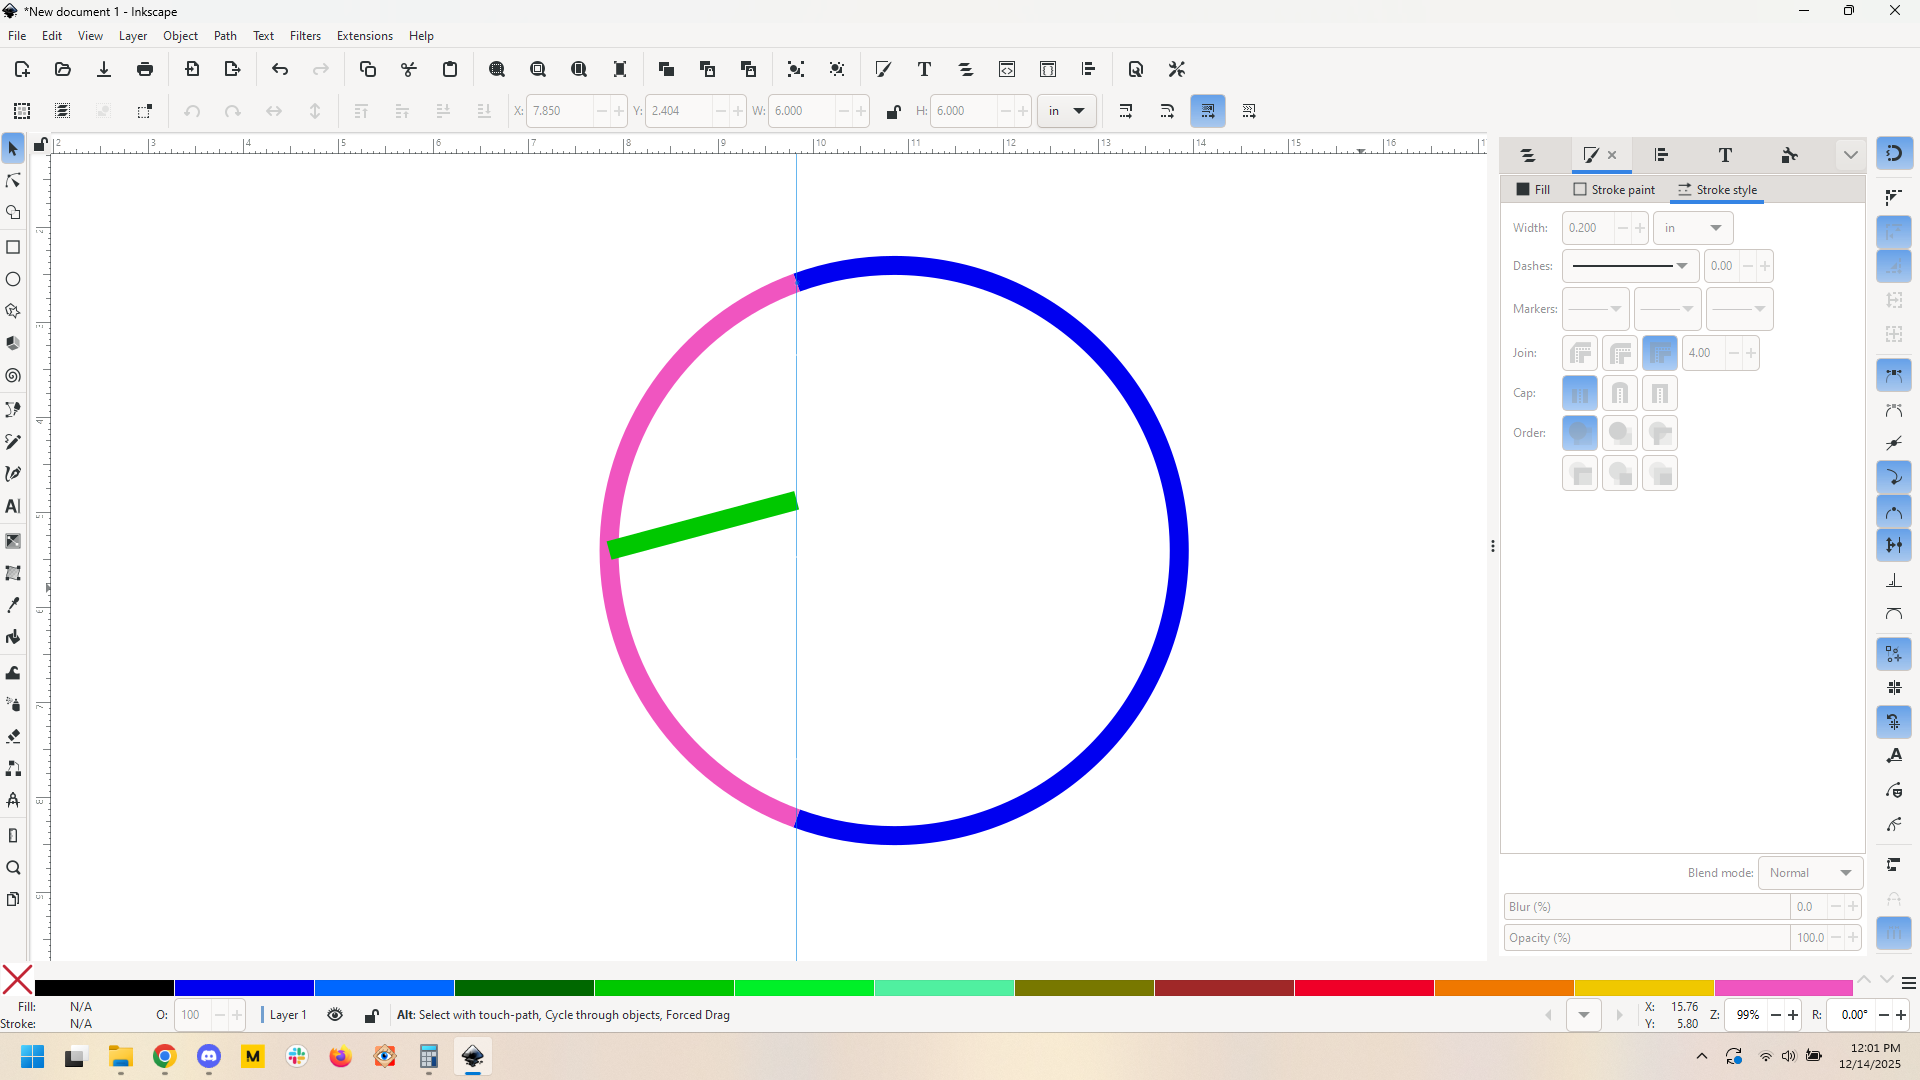Click the stroke Width input field

tap(1588, 228)
